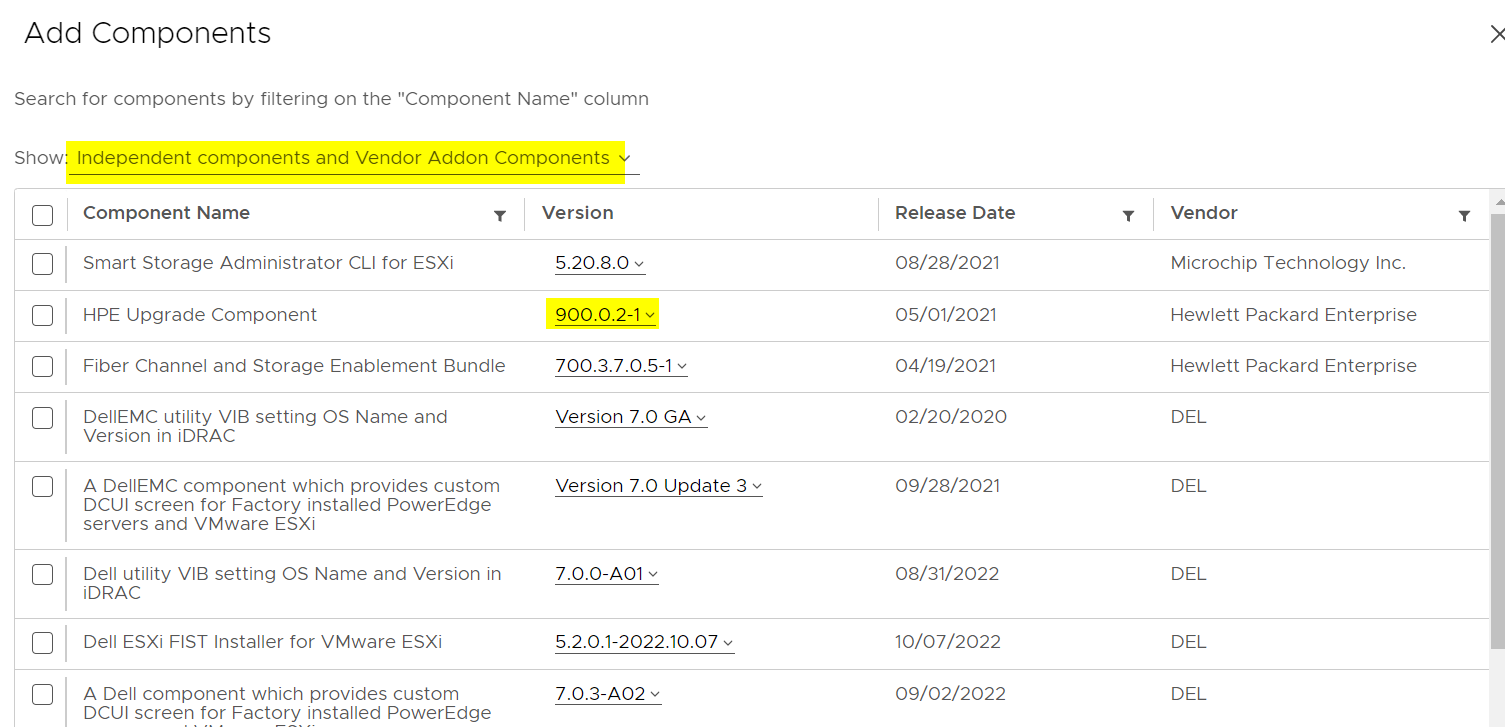Check DellEMC utility VIB setting OS Name row
The width and height of the screenshot is (1505, 727).
click(42, 417)
